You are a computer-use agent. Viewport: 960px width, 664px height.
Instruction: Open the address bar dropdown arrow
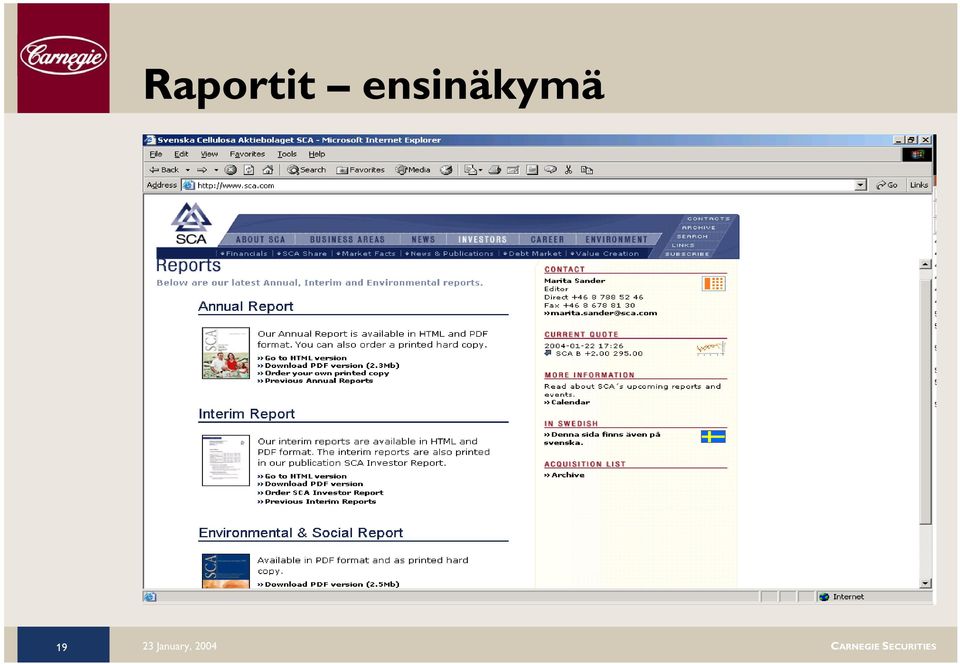tap(861, 185)
